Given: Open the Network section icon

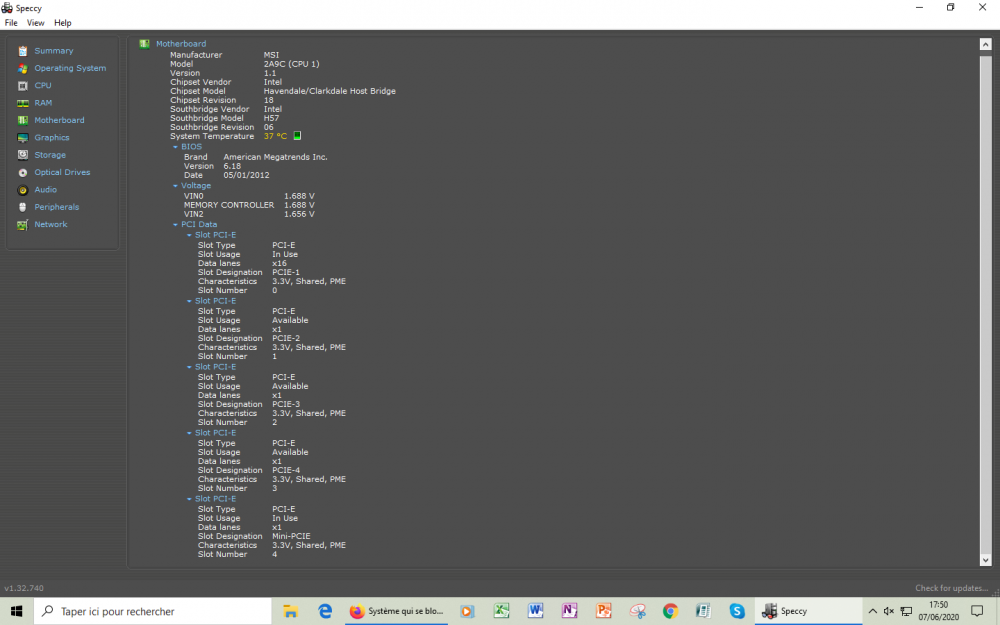Looking at the screenshot, I should tap(23, 225).
